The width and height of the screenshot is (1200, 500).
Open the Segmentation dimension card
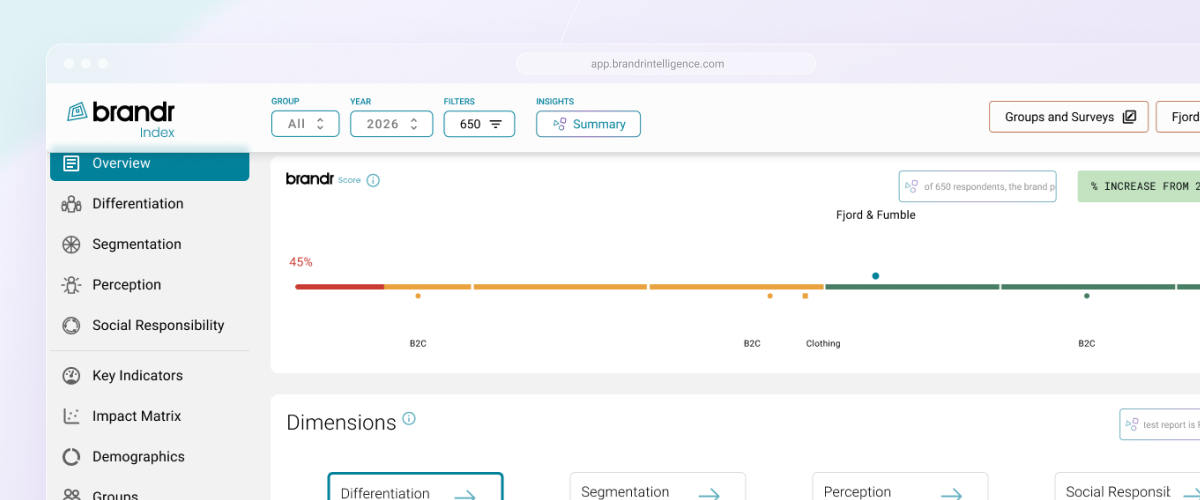point(658,487)
